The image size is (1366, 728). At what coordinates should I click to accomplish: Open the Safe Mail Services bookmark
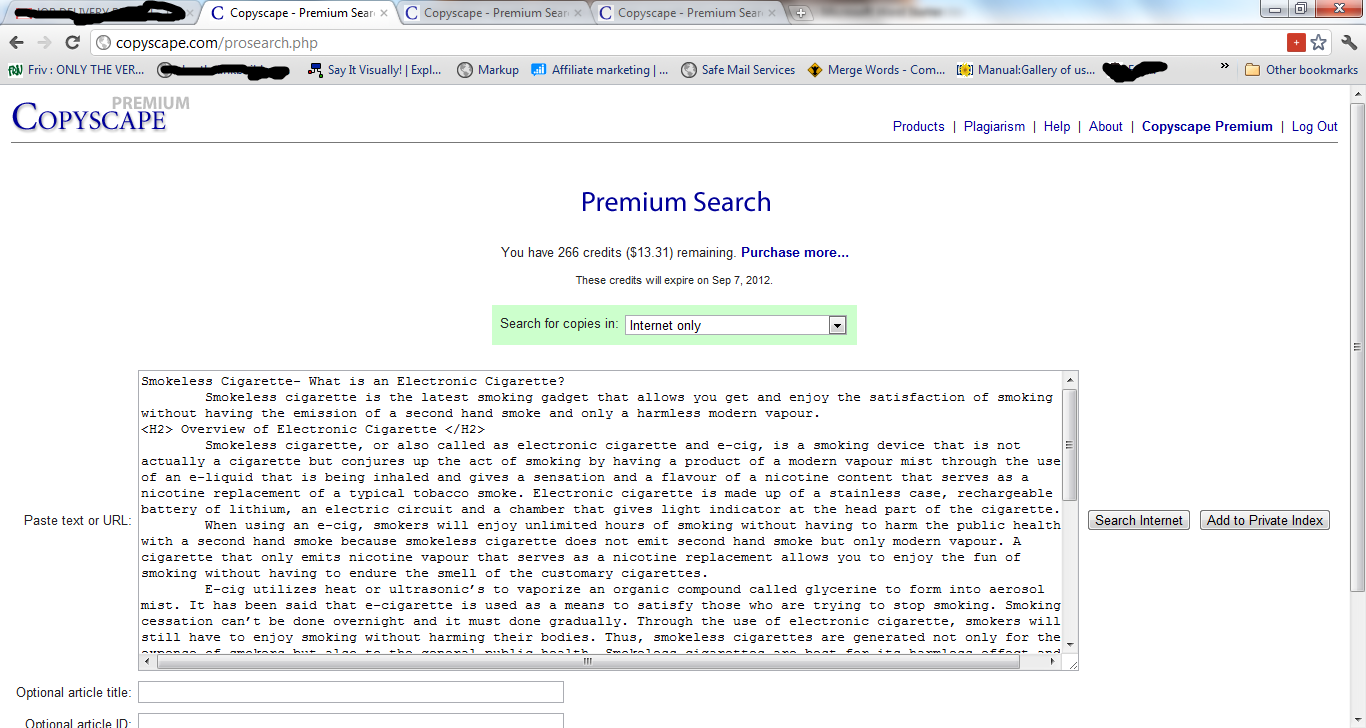(x=738, y=70)
